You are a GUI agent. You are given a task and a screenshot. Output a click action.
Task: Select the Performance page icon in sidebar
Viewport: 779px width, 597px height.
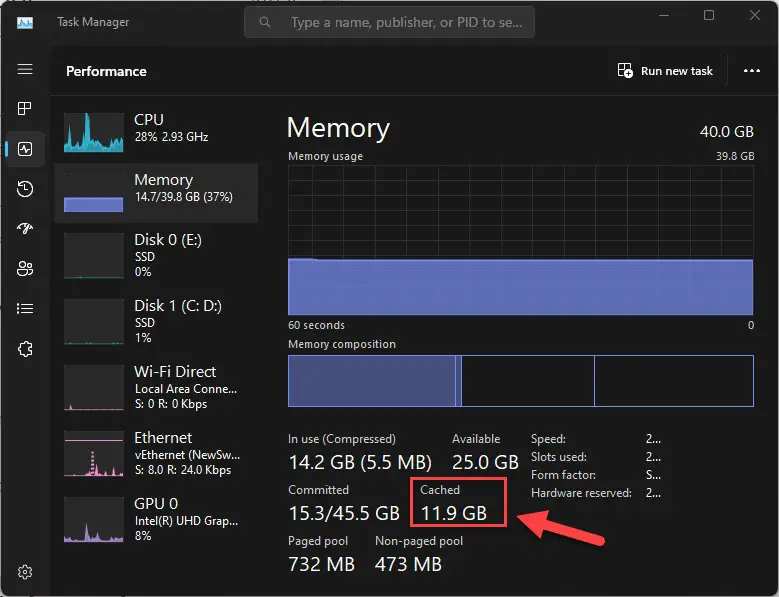(25, 149)
